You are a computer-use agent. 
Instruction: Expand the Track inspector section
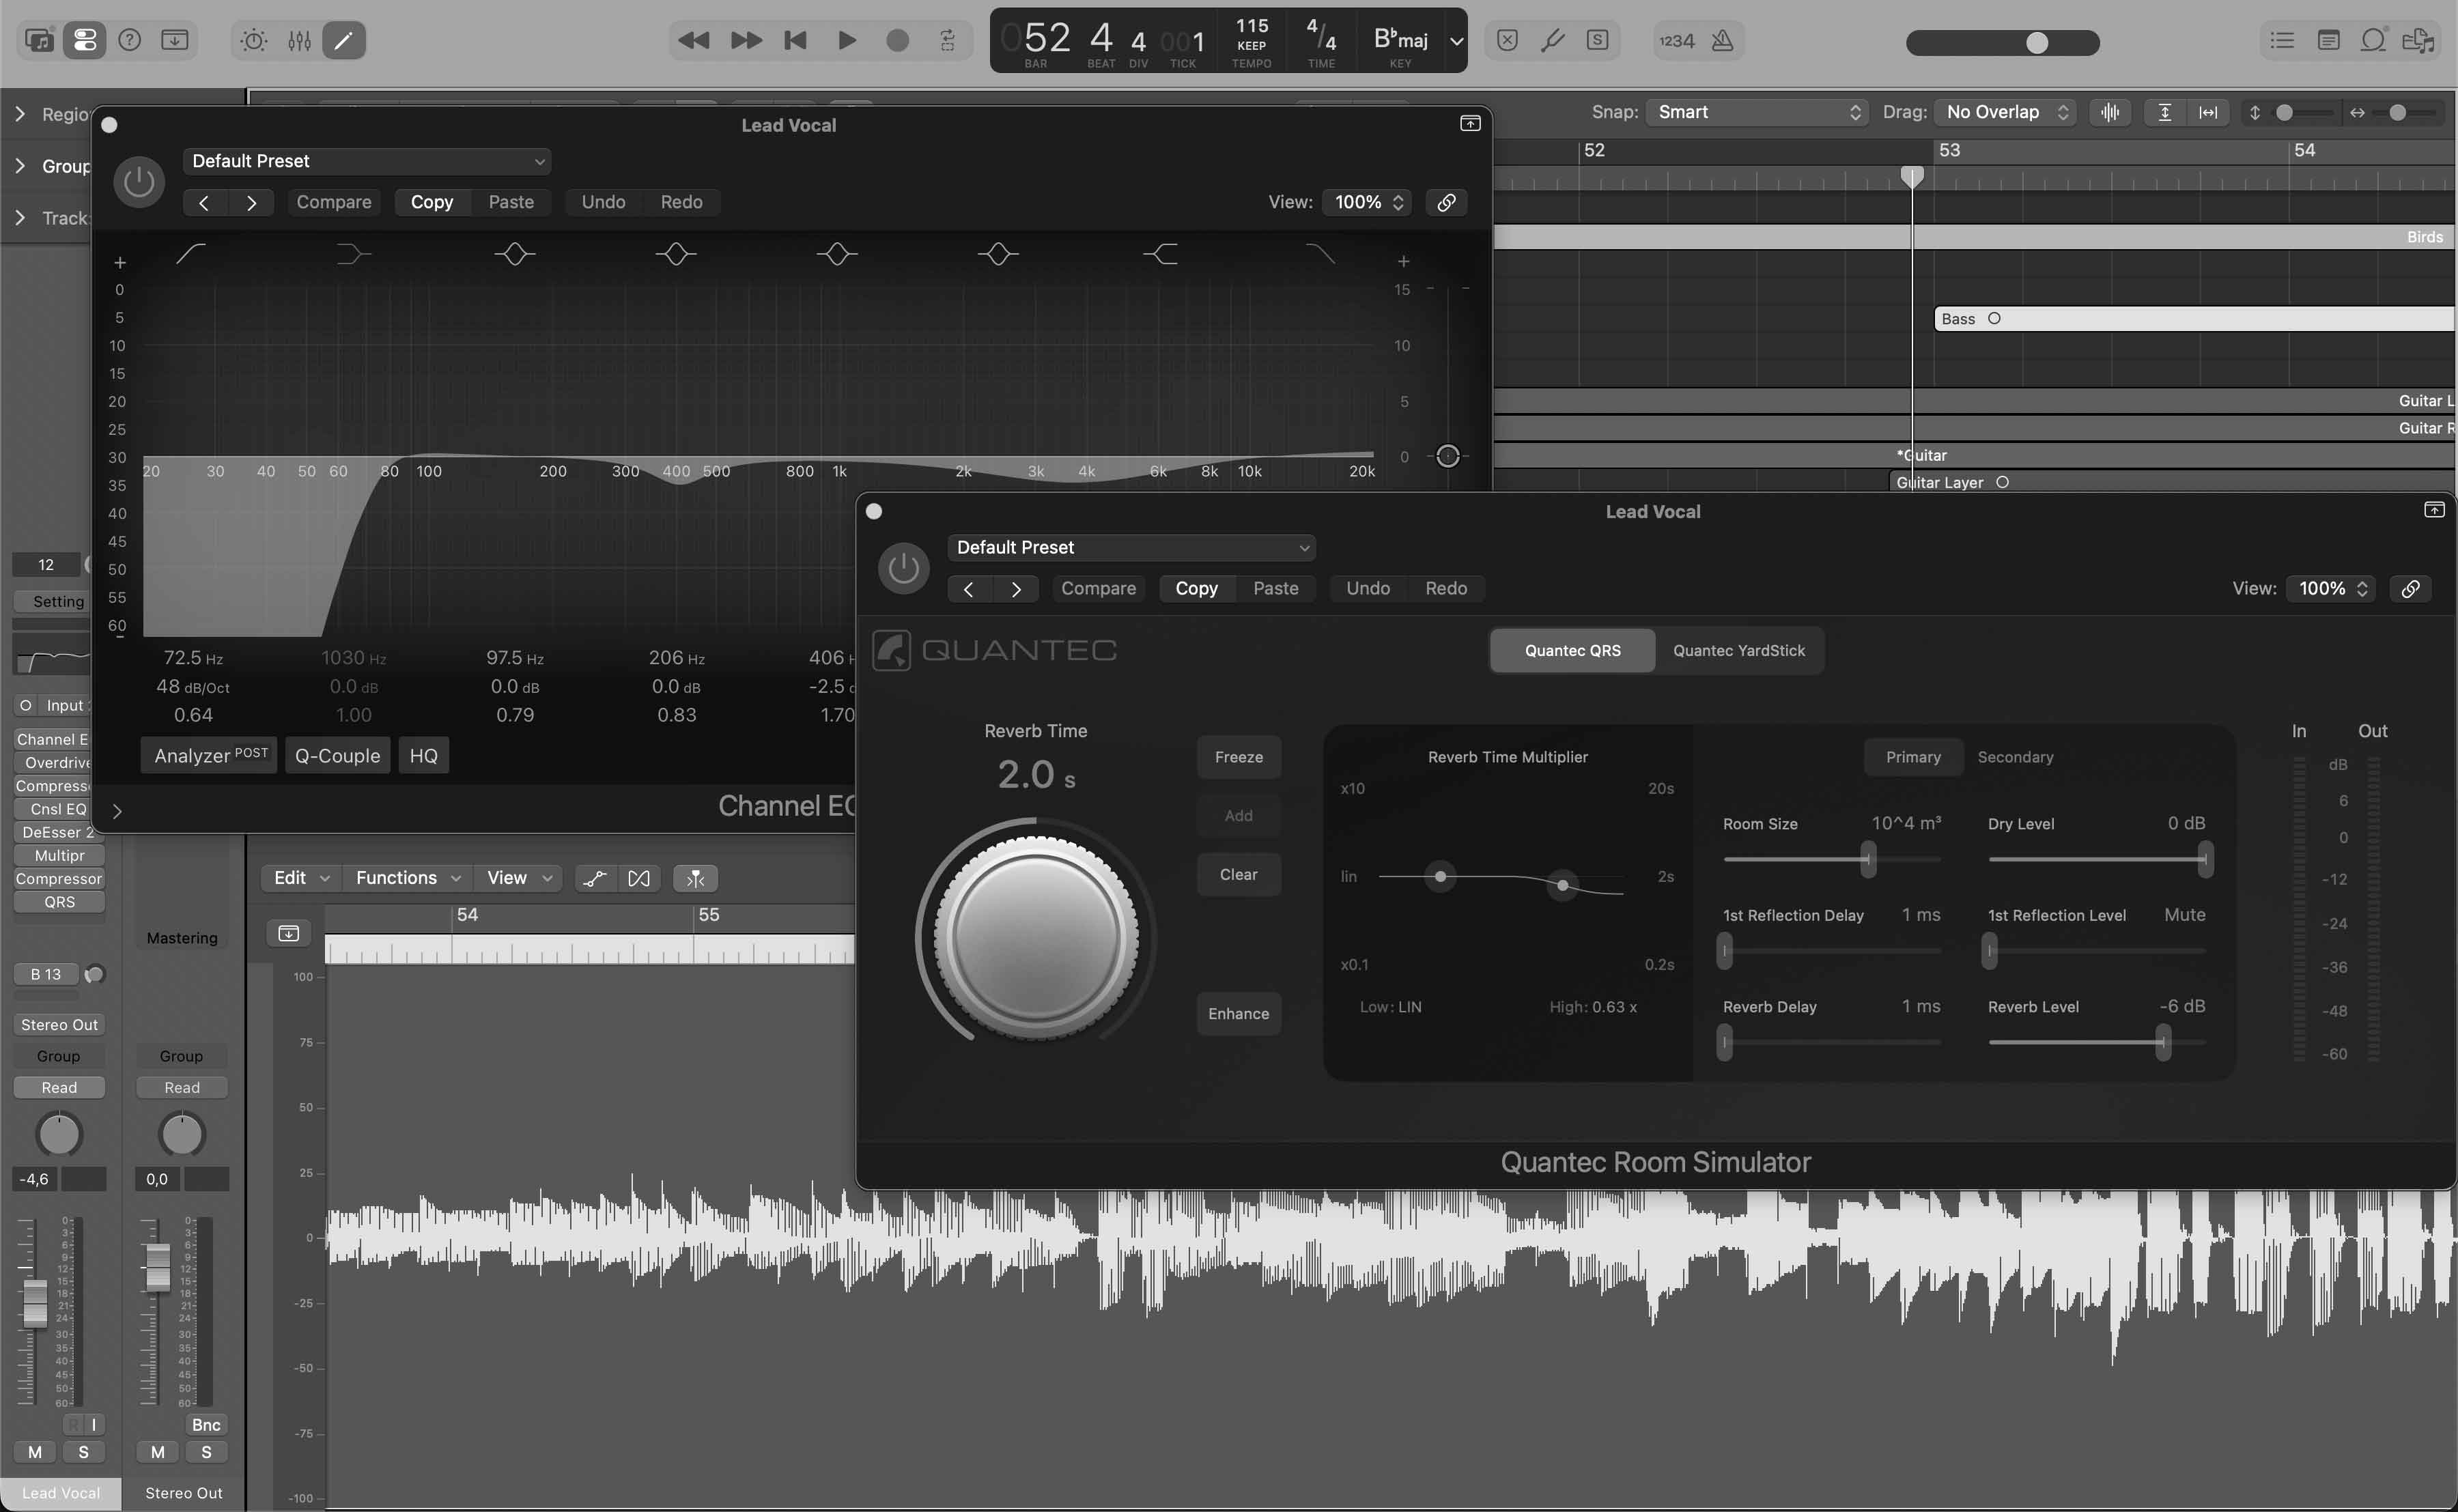pos(20,218)
